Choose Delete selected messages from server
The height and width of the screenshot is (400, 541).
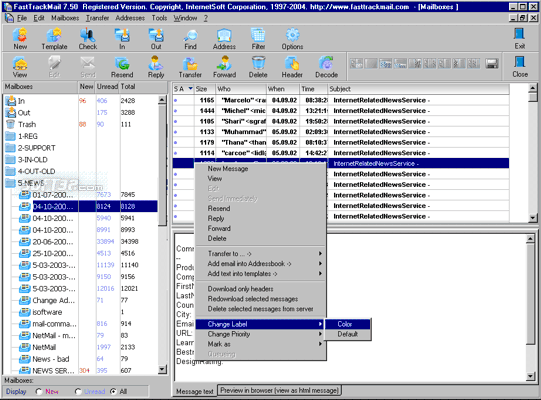260,309
